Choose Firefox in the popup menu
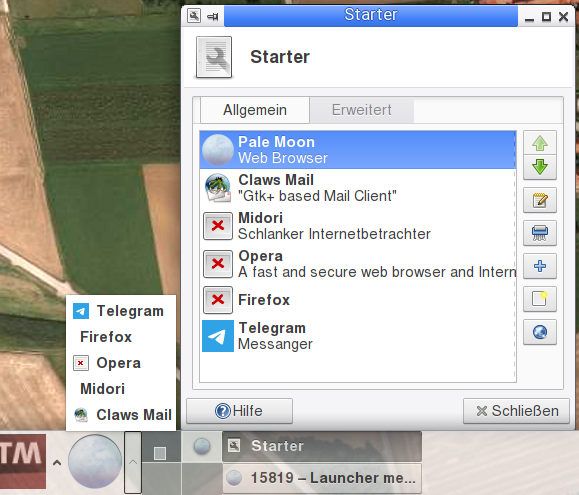 click(x=121, y=337)
